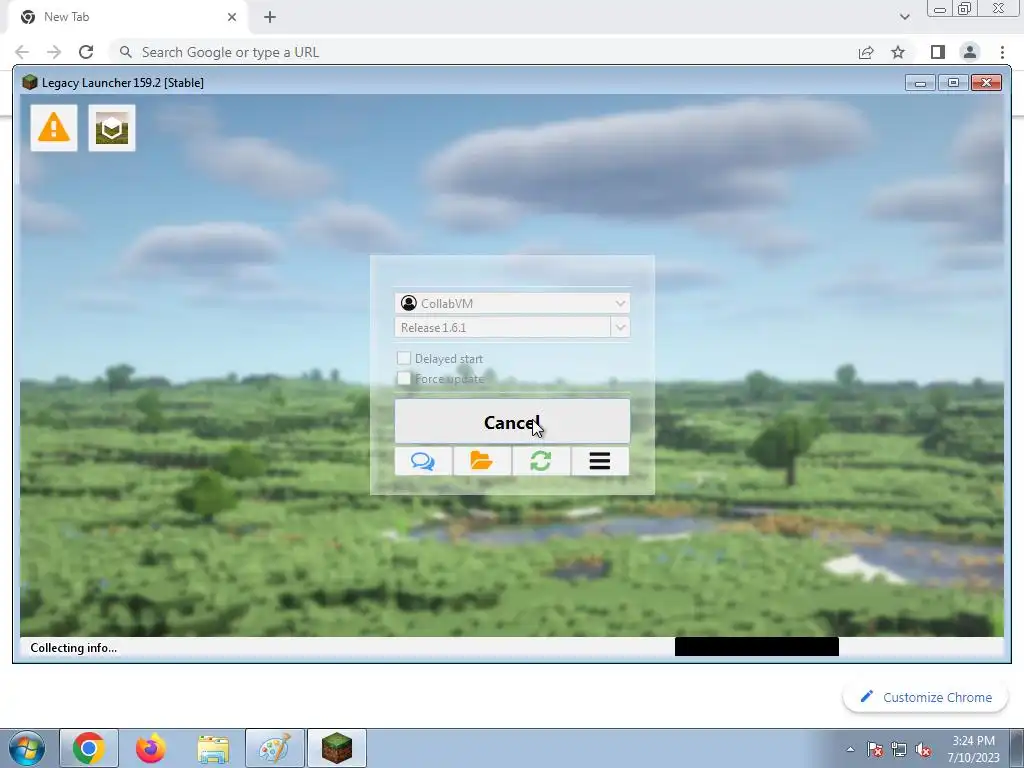Open Chrome from the taskbar

(89, 748)
